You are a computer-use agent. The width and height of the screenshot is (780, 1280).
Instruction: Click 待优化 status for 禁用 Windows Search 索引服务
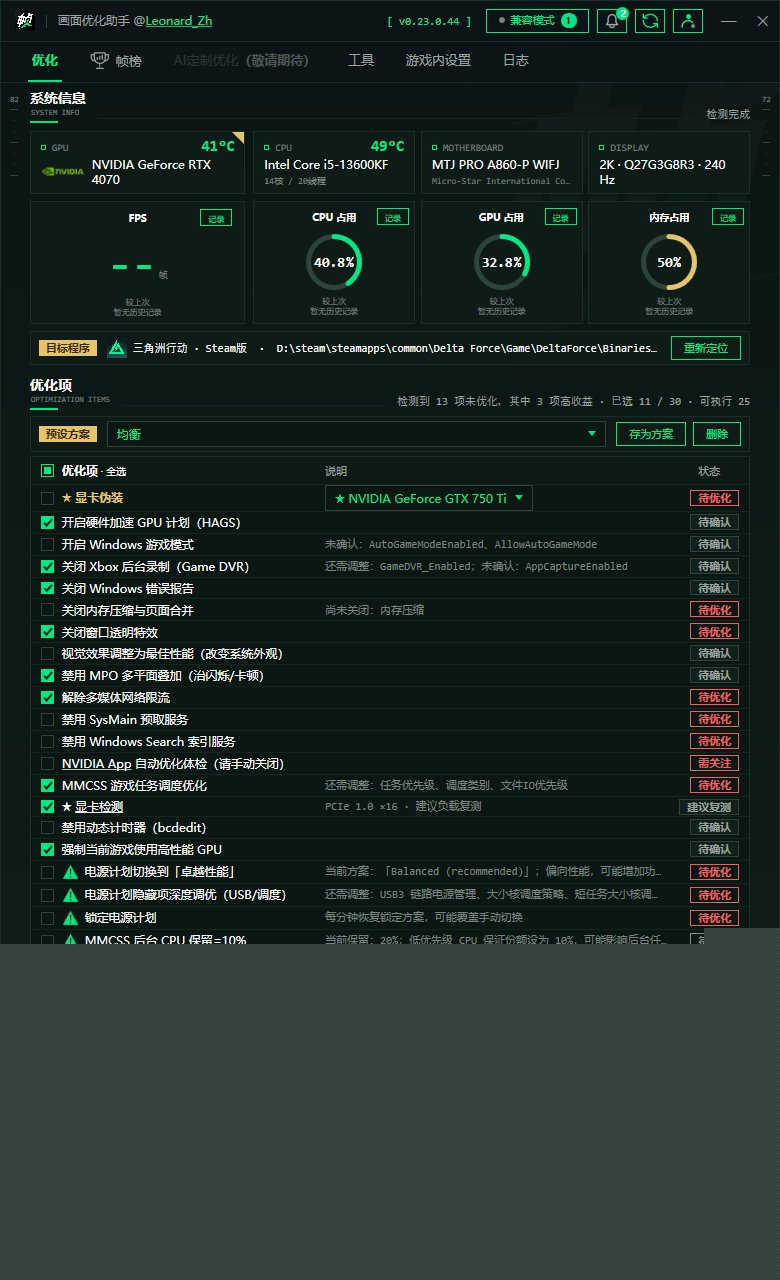pos(715,741)
